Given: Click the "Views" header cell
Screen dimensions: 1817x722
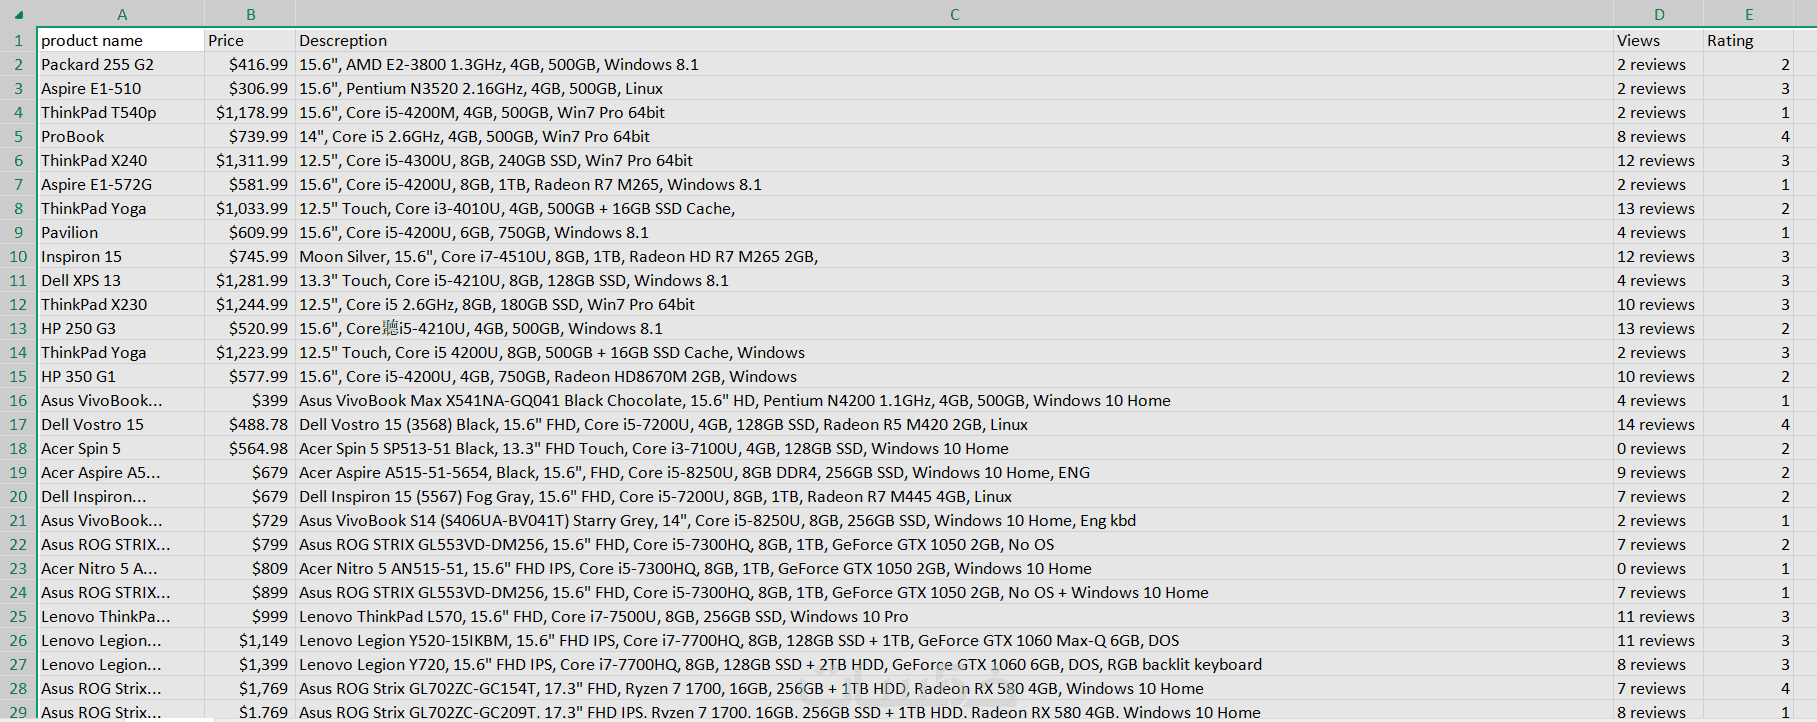Looking at the screenshot, I should click(1658, 40).
